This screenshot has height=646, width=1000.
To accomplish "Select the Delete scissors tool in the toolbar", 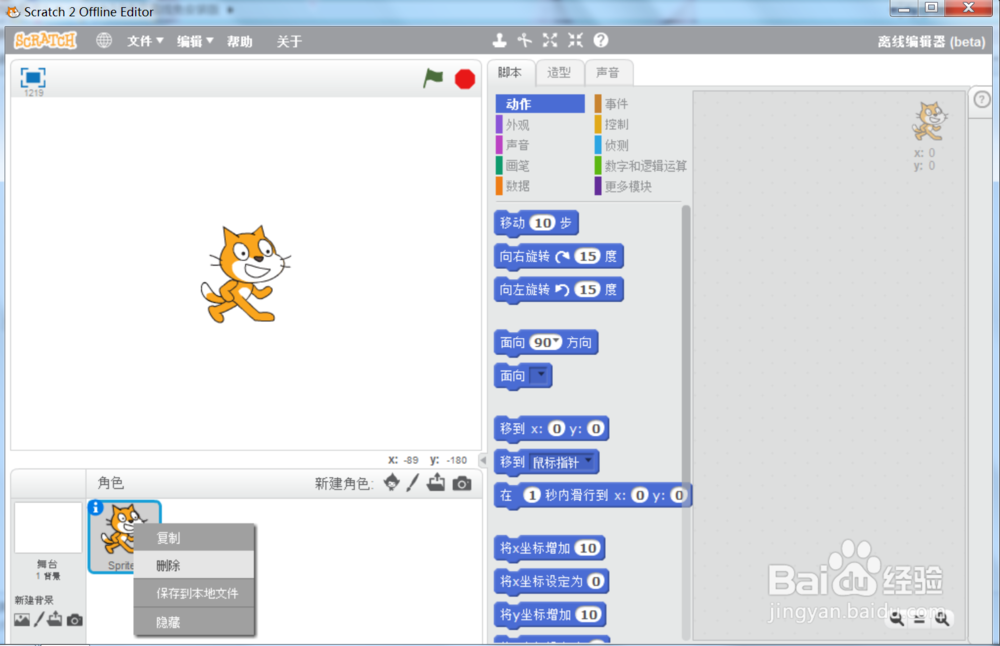I will pyautogui.click(x=524, y=40).
